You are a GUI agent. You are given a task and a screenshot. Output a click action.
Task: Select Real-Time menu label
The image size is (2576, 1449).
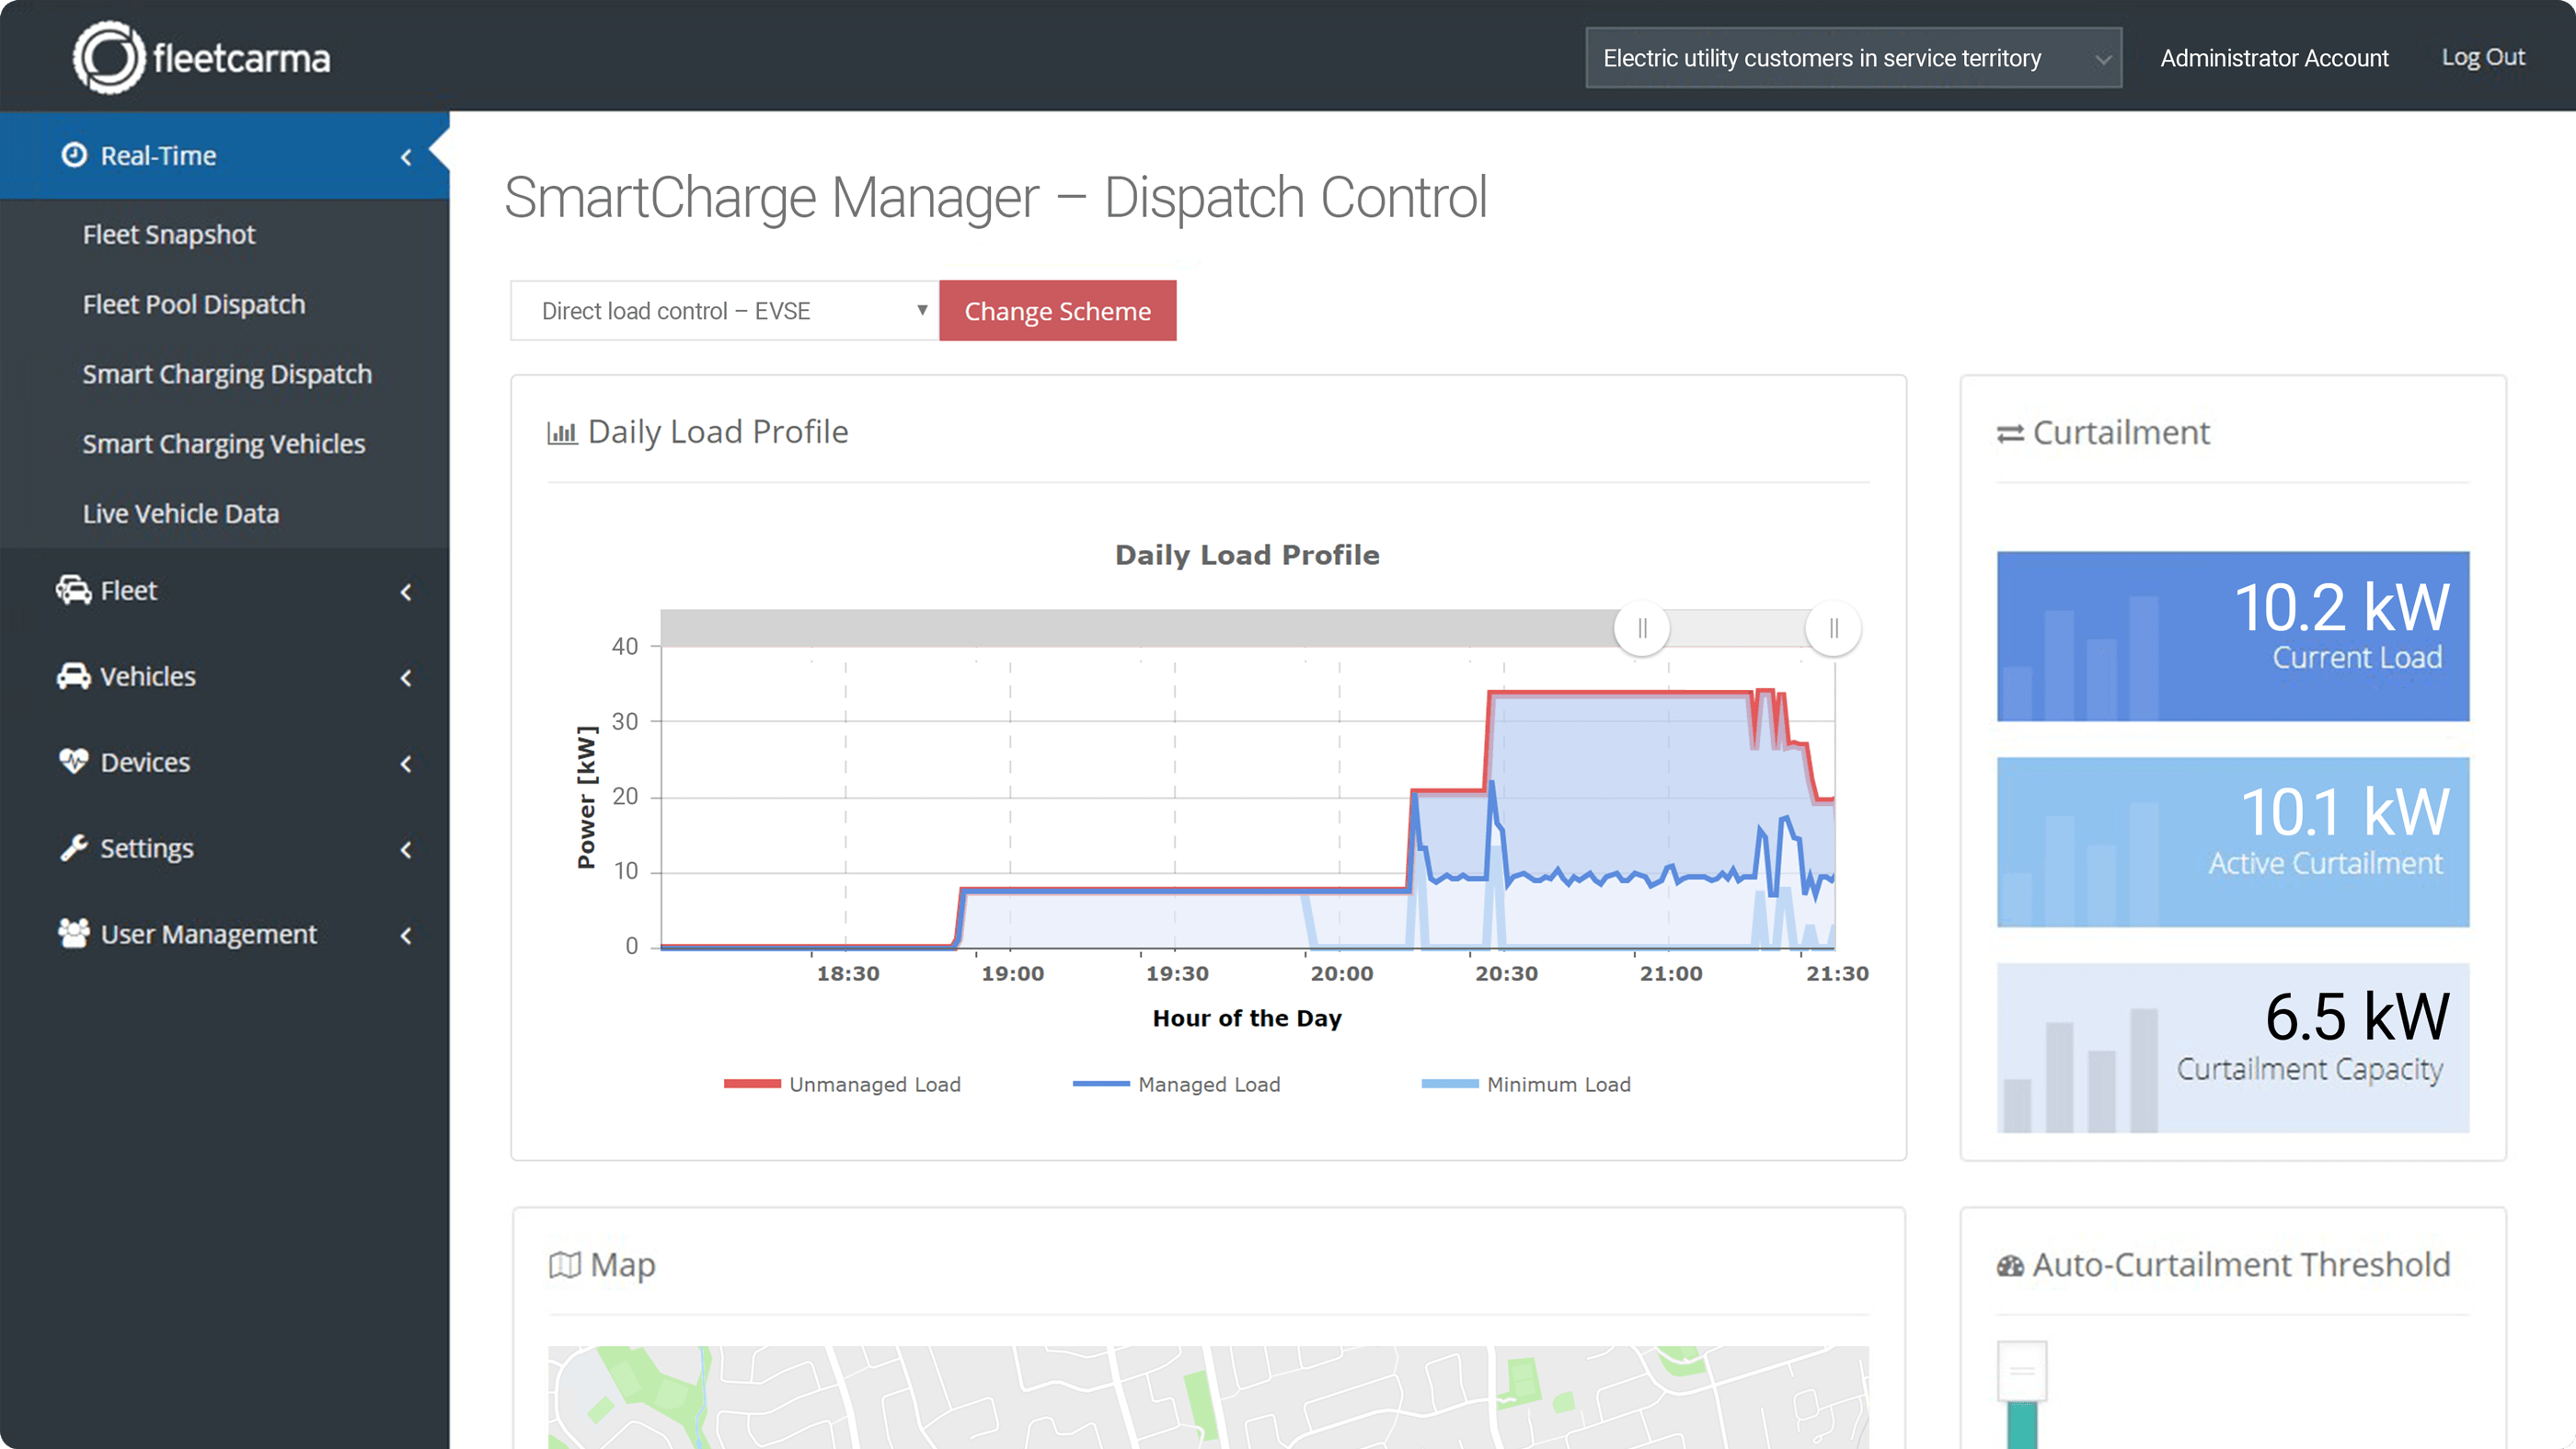tap(158, 155)
